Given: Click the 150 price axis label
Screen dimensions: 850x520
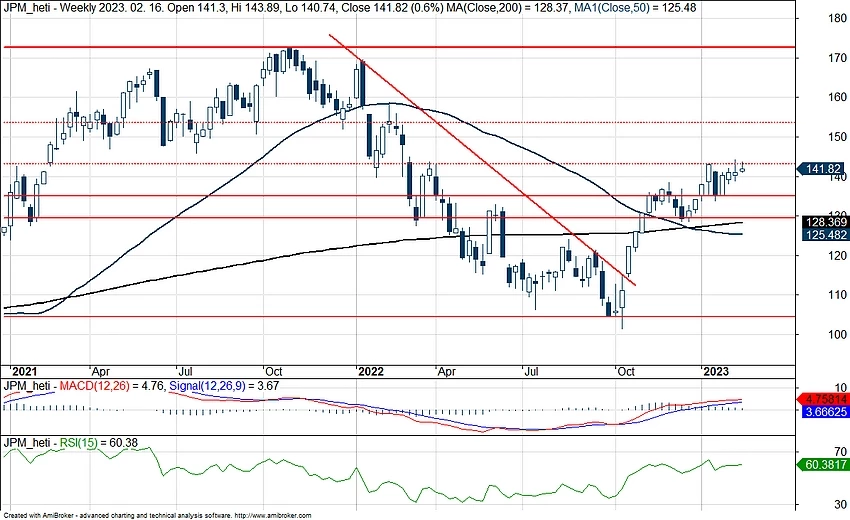Looking at the screenshot, I should click(x=837, y=137).
